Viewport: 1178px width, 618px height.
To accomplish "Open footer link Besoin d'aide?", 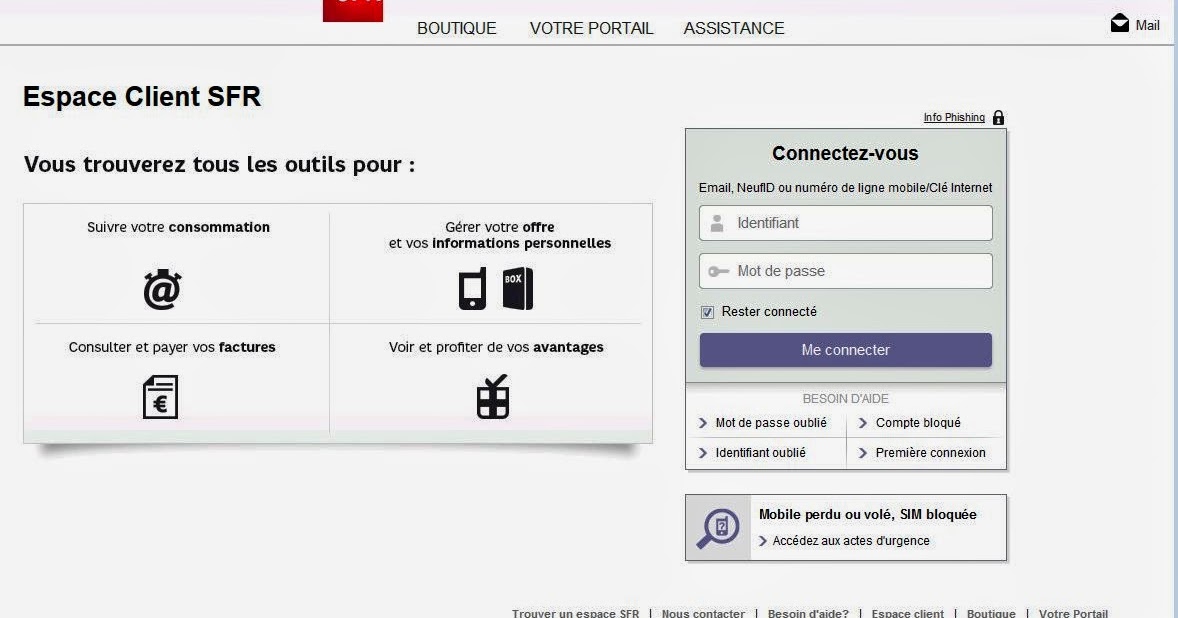I will tap(808, 613).
